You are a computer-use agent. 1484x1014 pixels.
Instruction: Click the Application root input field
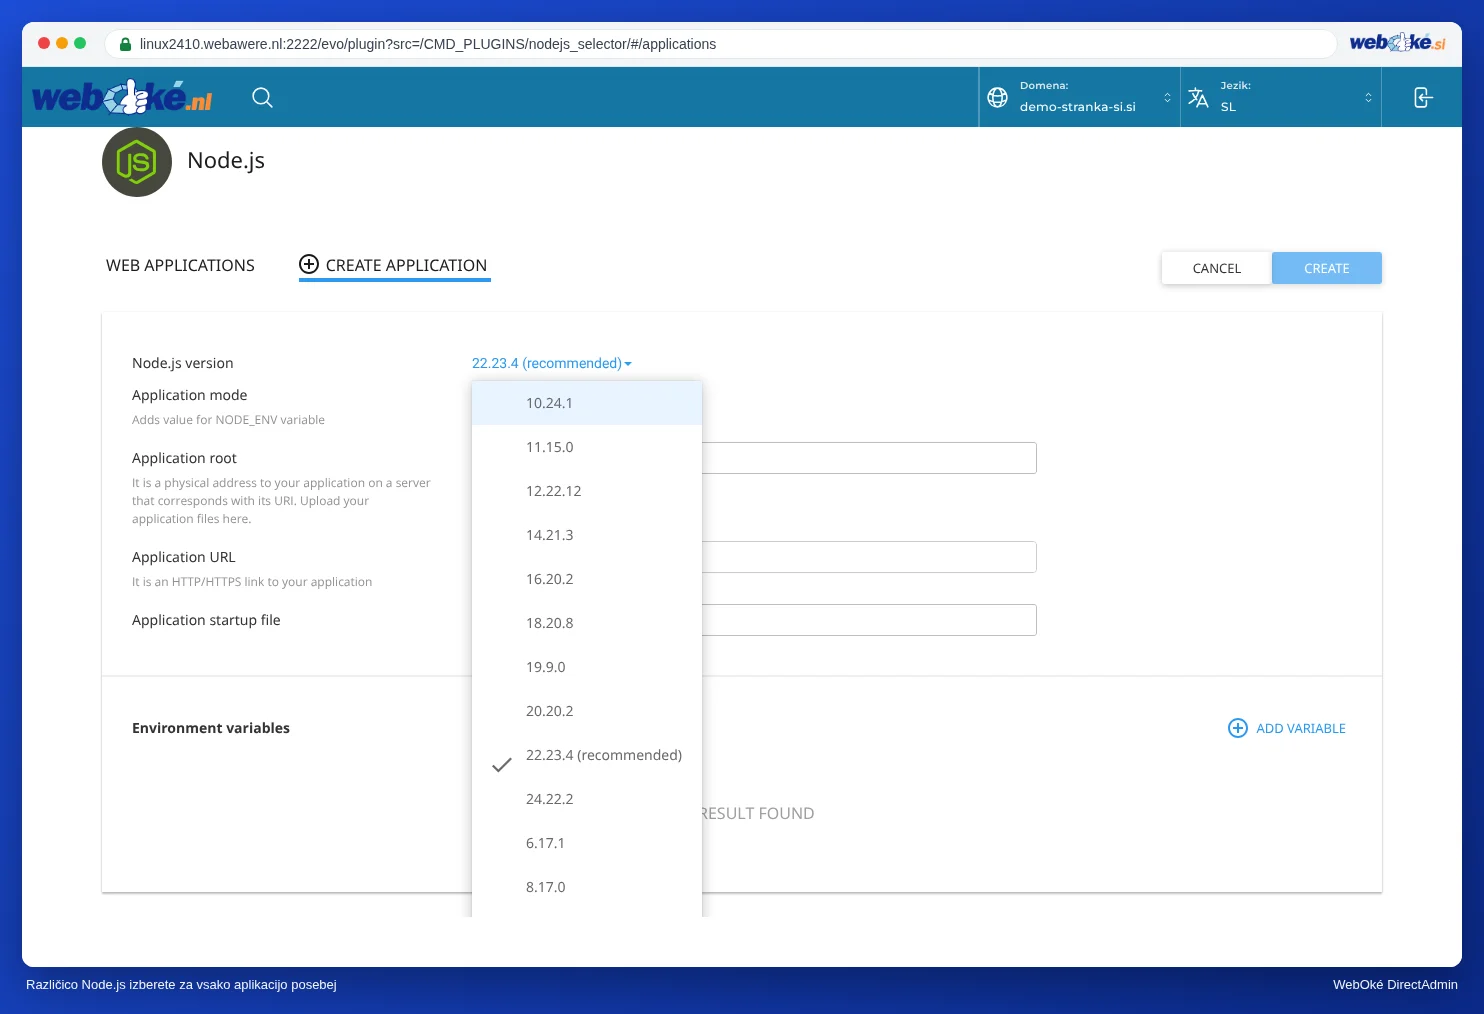pyautogui.click(x=869, y=458)
